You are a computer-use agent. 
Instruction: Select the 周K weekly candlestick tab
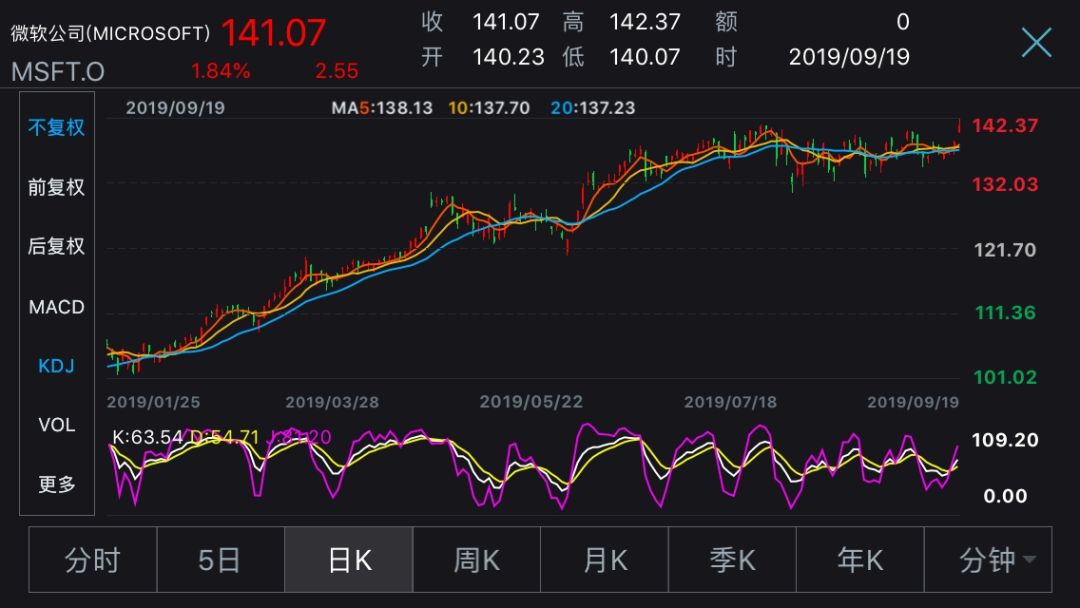pos(477,560)
